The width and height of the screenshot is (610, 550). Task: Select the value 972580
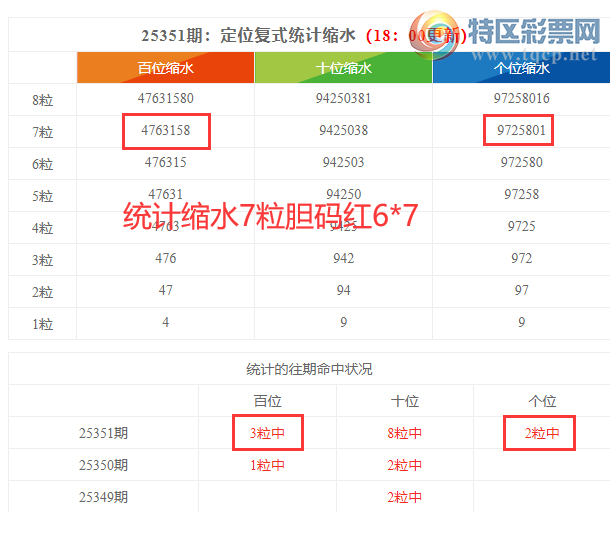(x=521, y=162)
